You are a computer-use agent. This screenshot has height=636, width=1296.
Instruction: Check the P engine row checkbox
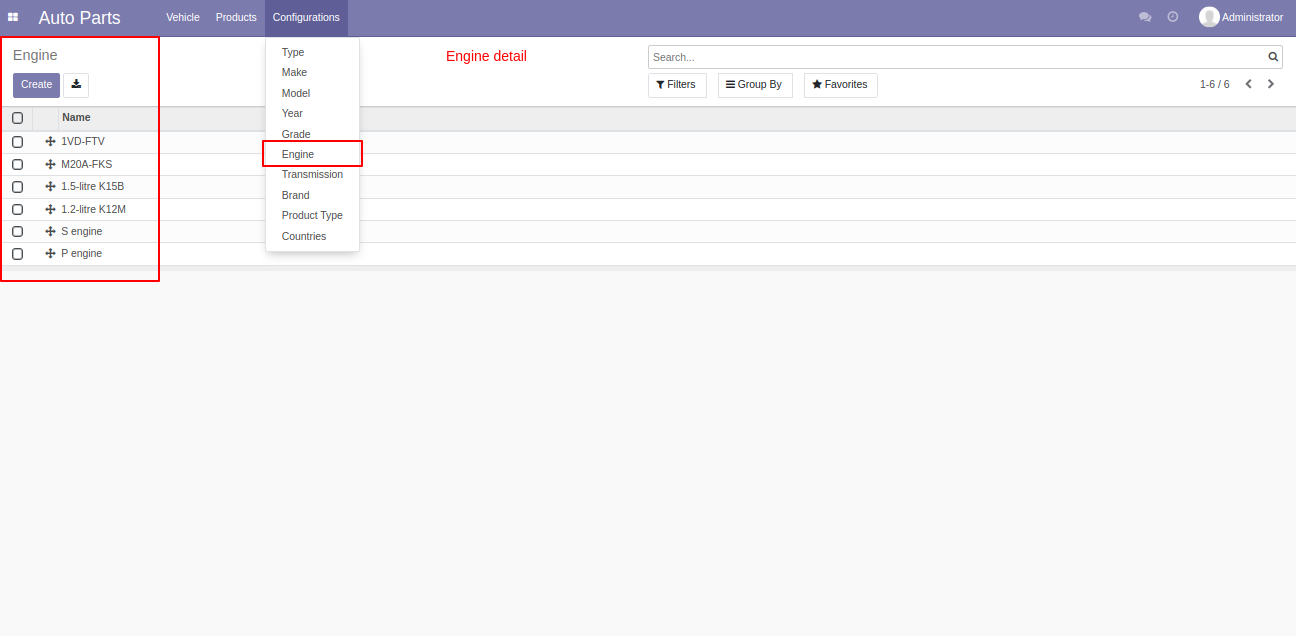pyautogui.click(x=17, y=254)
